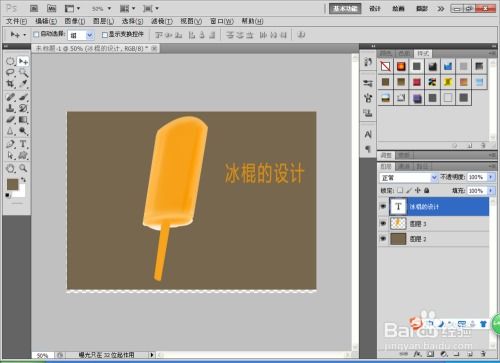Toggle lock image pixels brush icon
Screen dimensions: 500x363
409,191
